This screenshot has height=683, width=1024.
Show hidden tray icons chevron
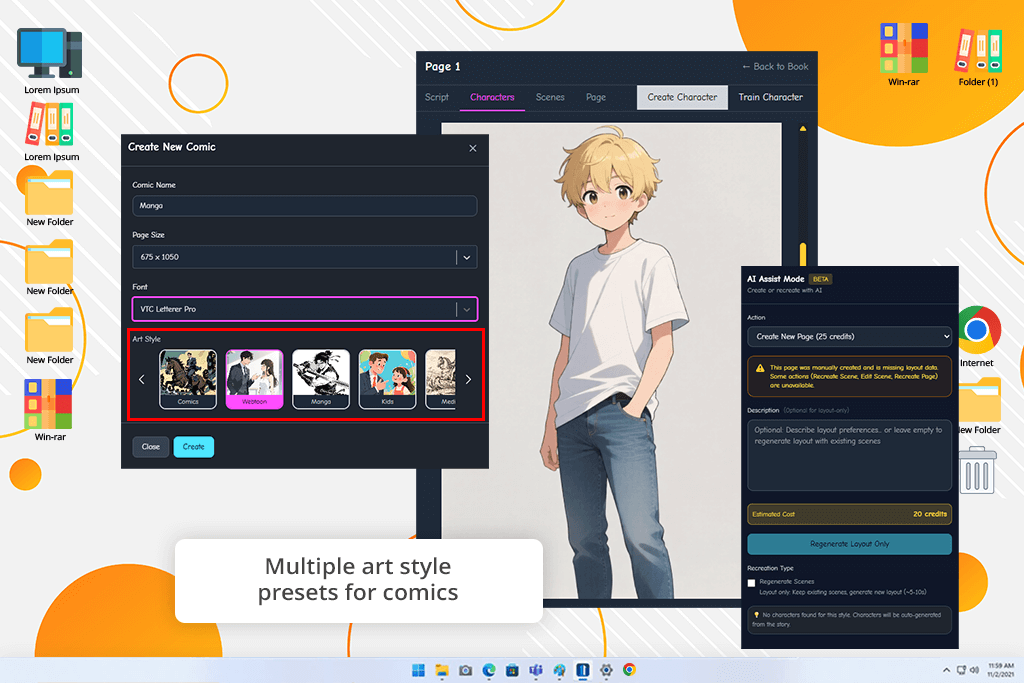tap(946, 670)
